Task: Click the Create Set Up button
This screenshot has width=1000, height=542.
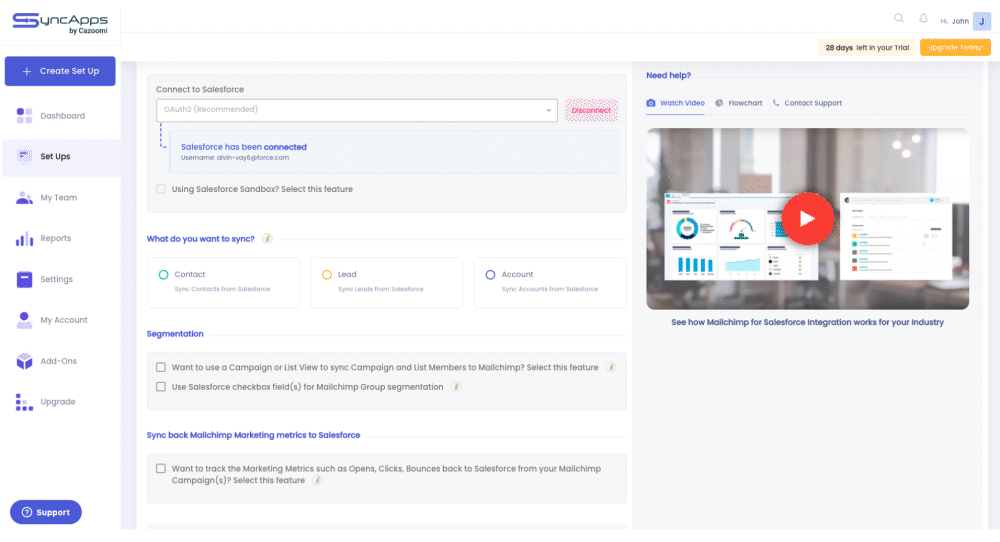Action: (x=60, y=71)
